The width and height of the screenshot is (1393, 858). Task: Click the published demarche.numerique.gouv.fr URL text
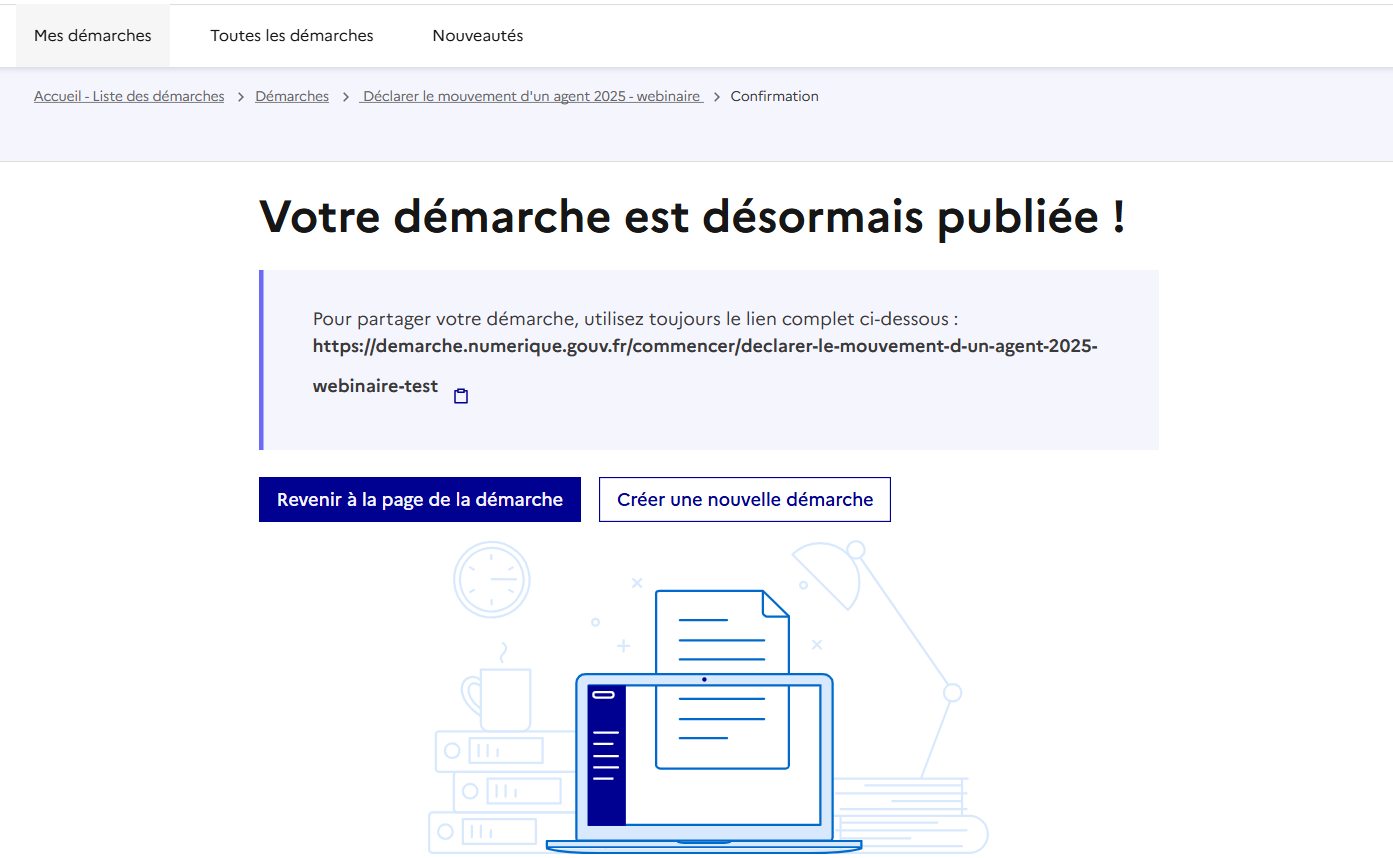pyautogui.click(x=705, y=347)
